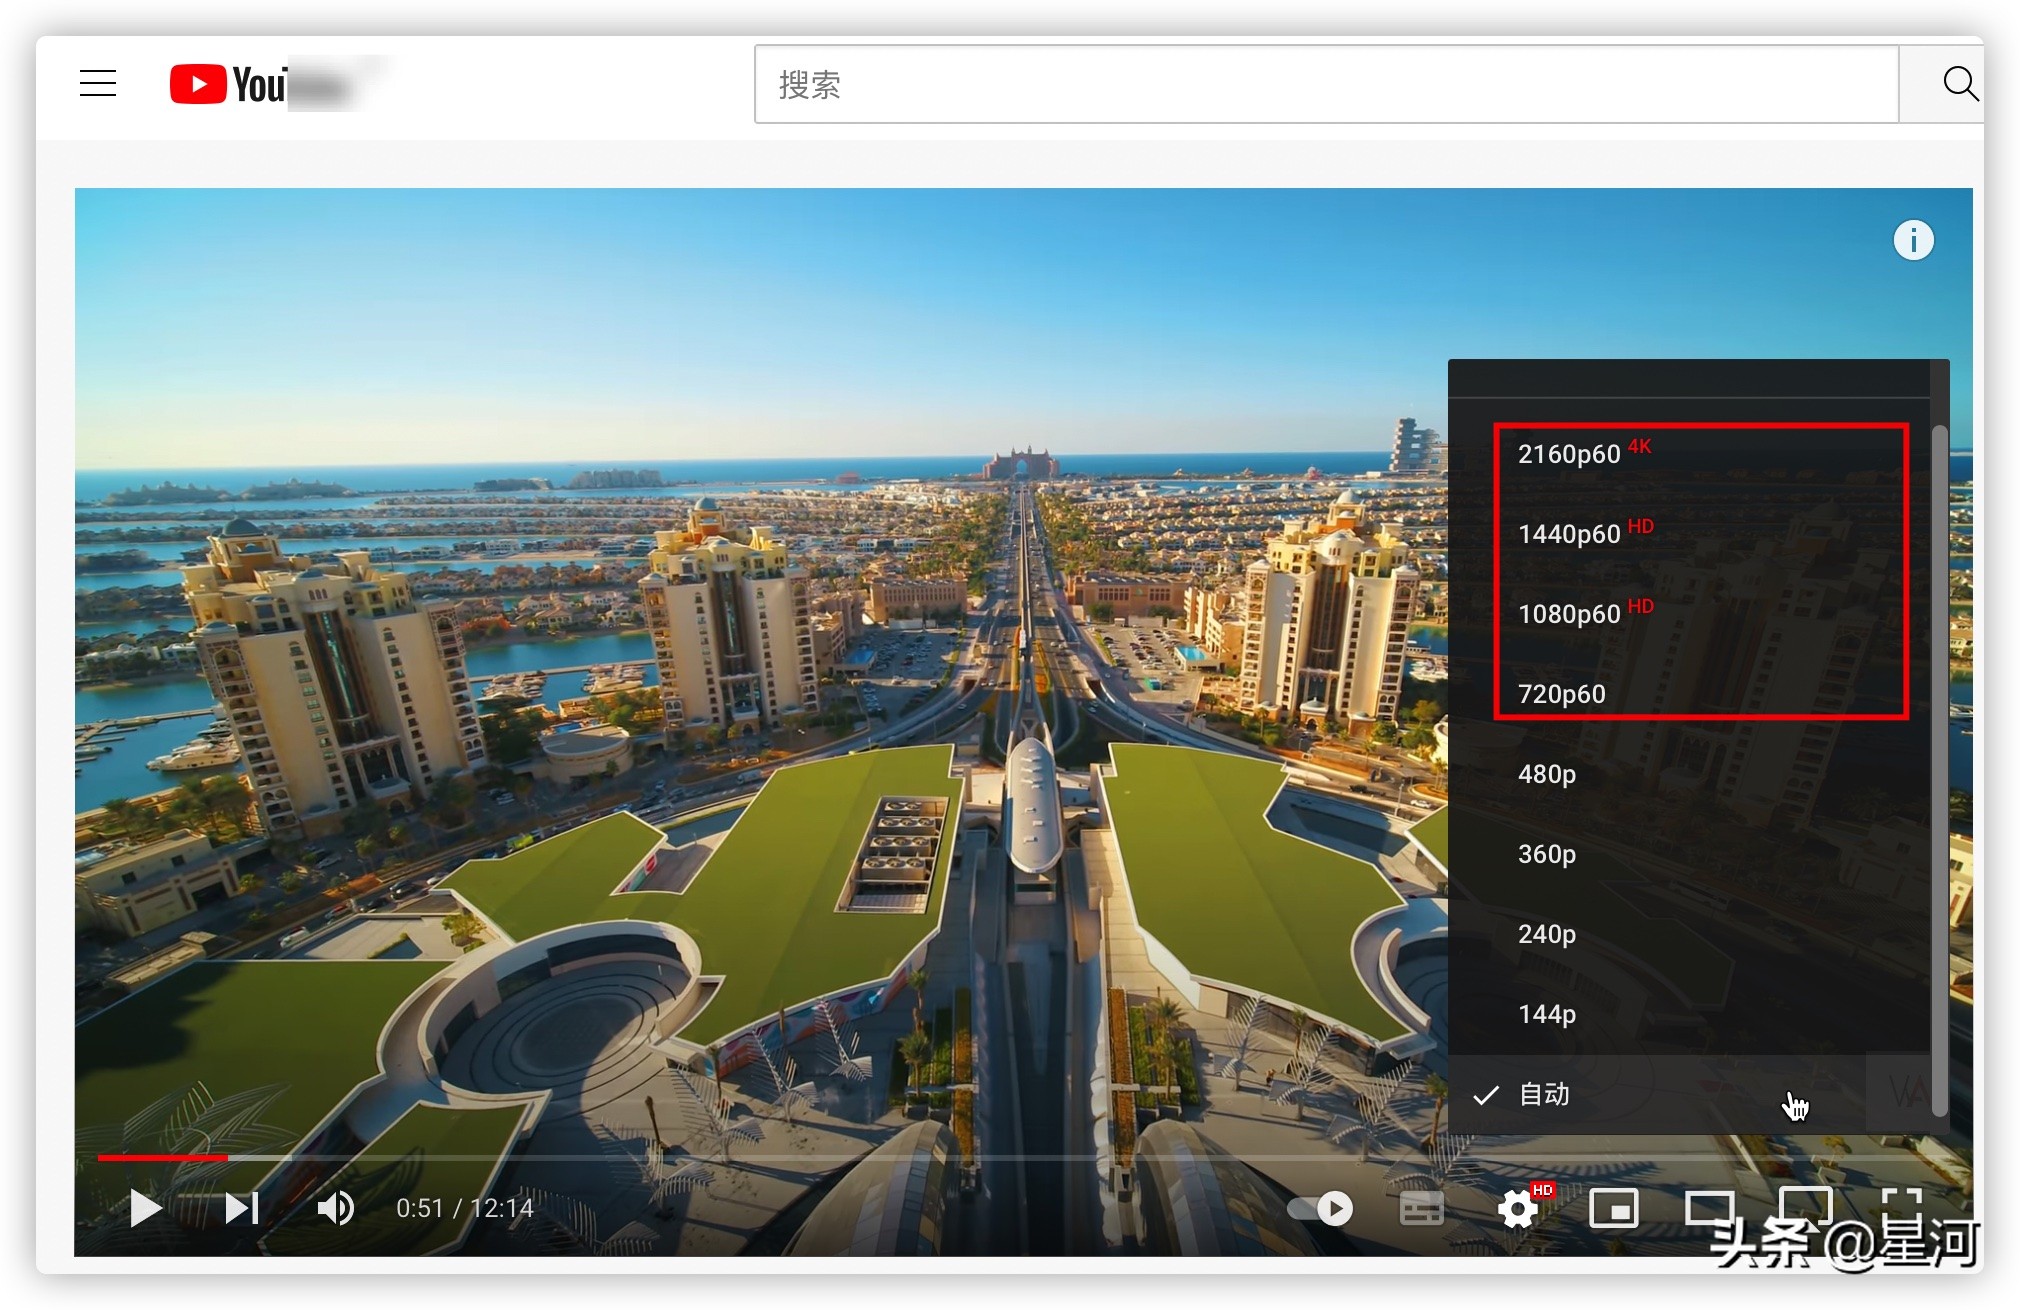Click the search magnifier button
This screenshot has height=1310, width=2020.
[1959, 84]
